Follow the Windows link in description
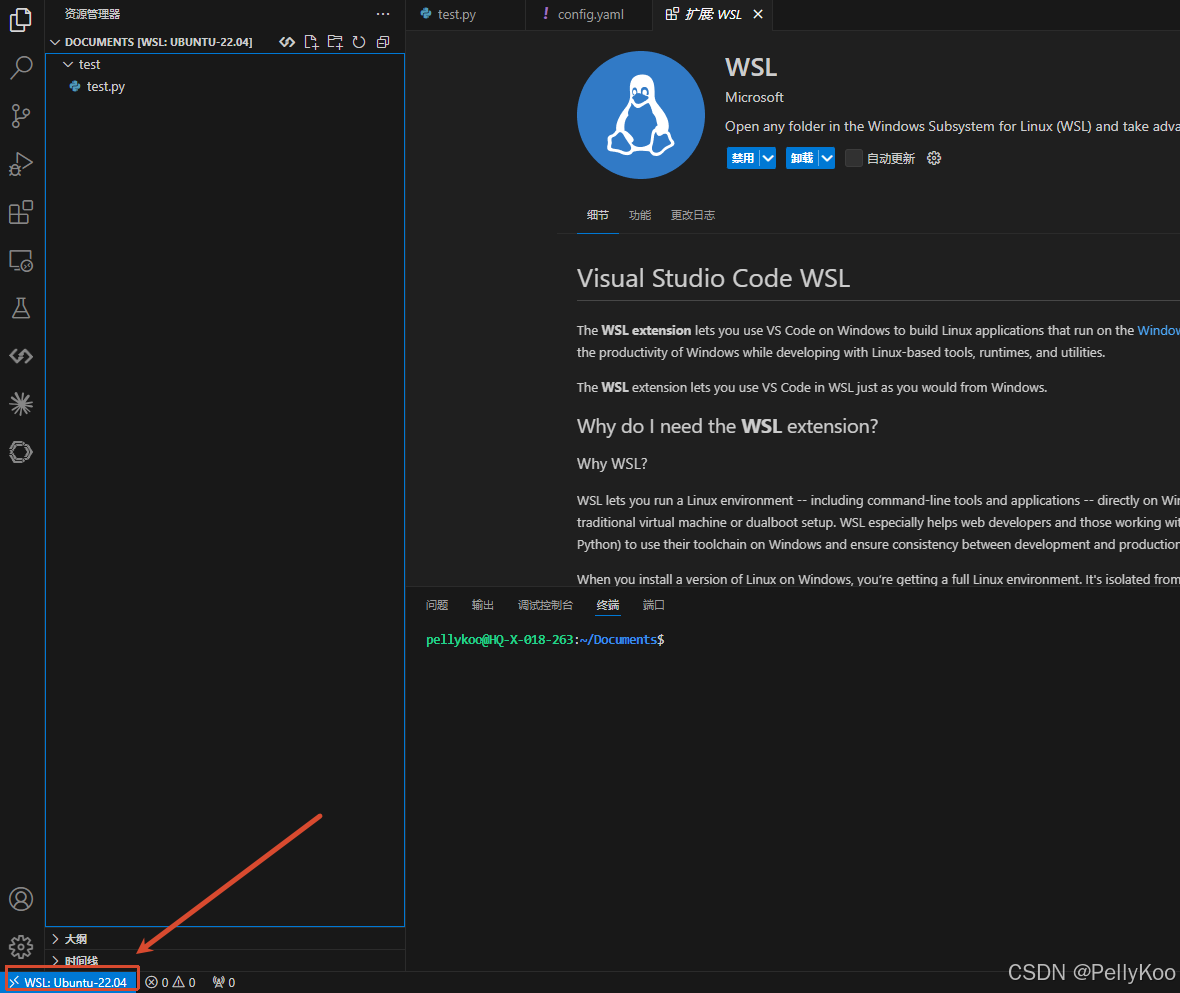The width and height of the screenshot is (1180, 993). point(1158,330)
